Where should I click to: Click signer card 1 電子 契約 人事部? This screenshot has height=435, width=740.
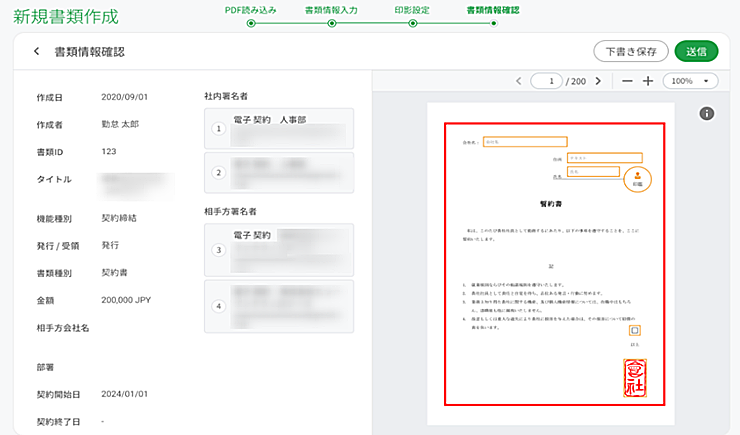pos(279,128)
